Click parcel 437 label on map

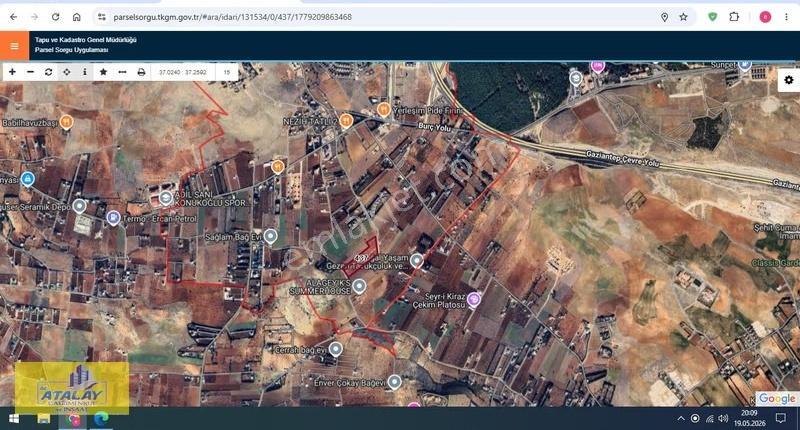tap(361, 258)
